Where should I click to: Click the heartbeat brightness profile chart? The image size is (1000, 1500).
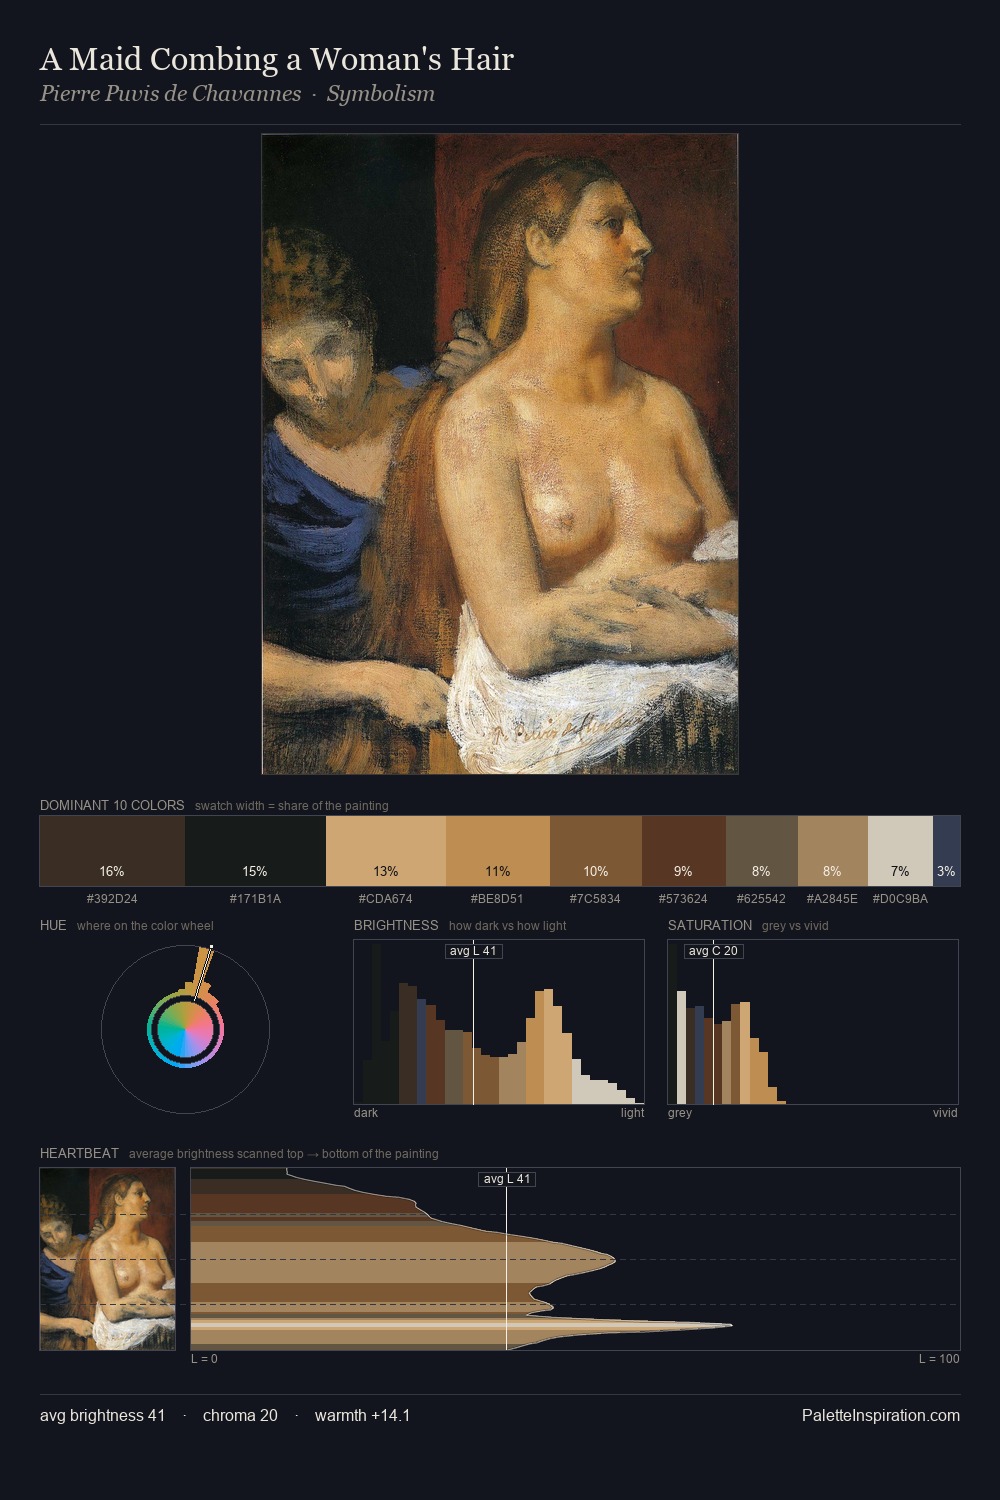tap(575, 1259)
